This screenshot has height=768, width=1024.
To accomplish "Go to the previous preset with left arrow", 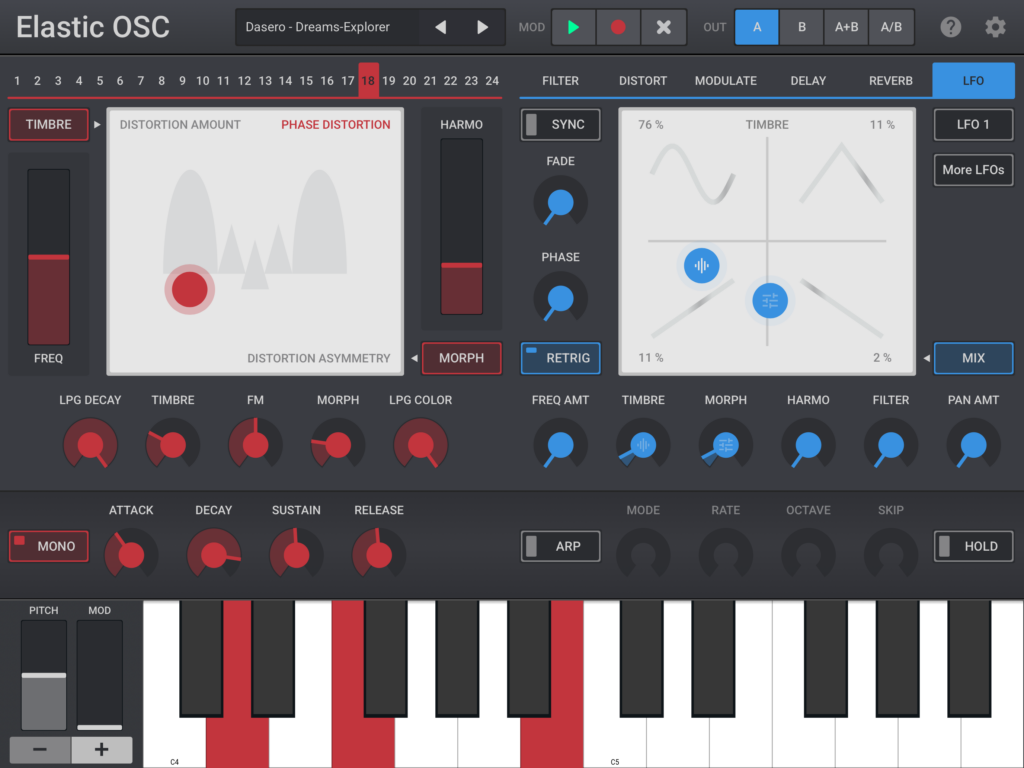I will tap(441, 27).
